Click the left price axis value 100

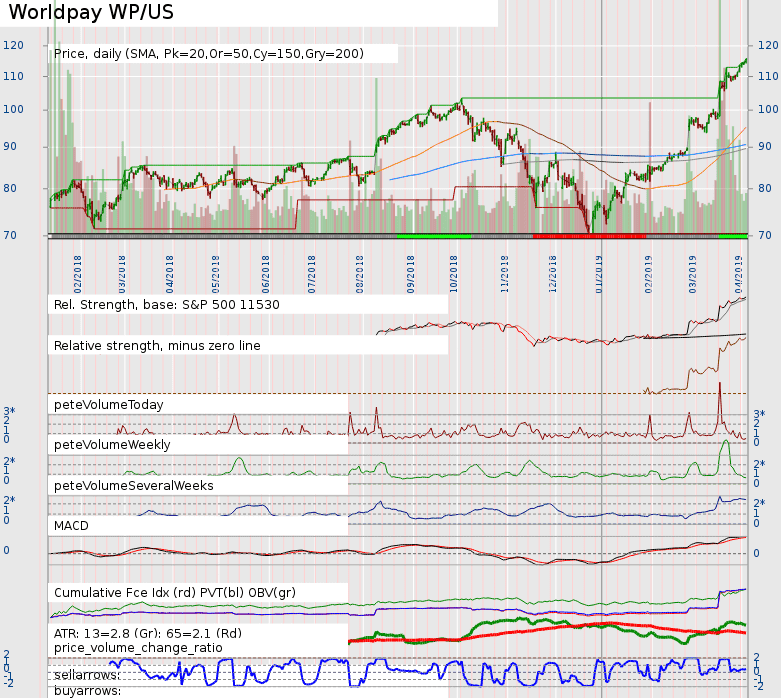coord(13,109)
